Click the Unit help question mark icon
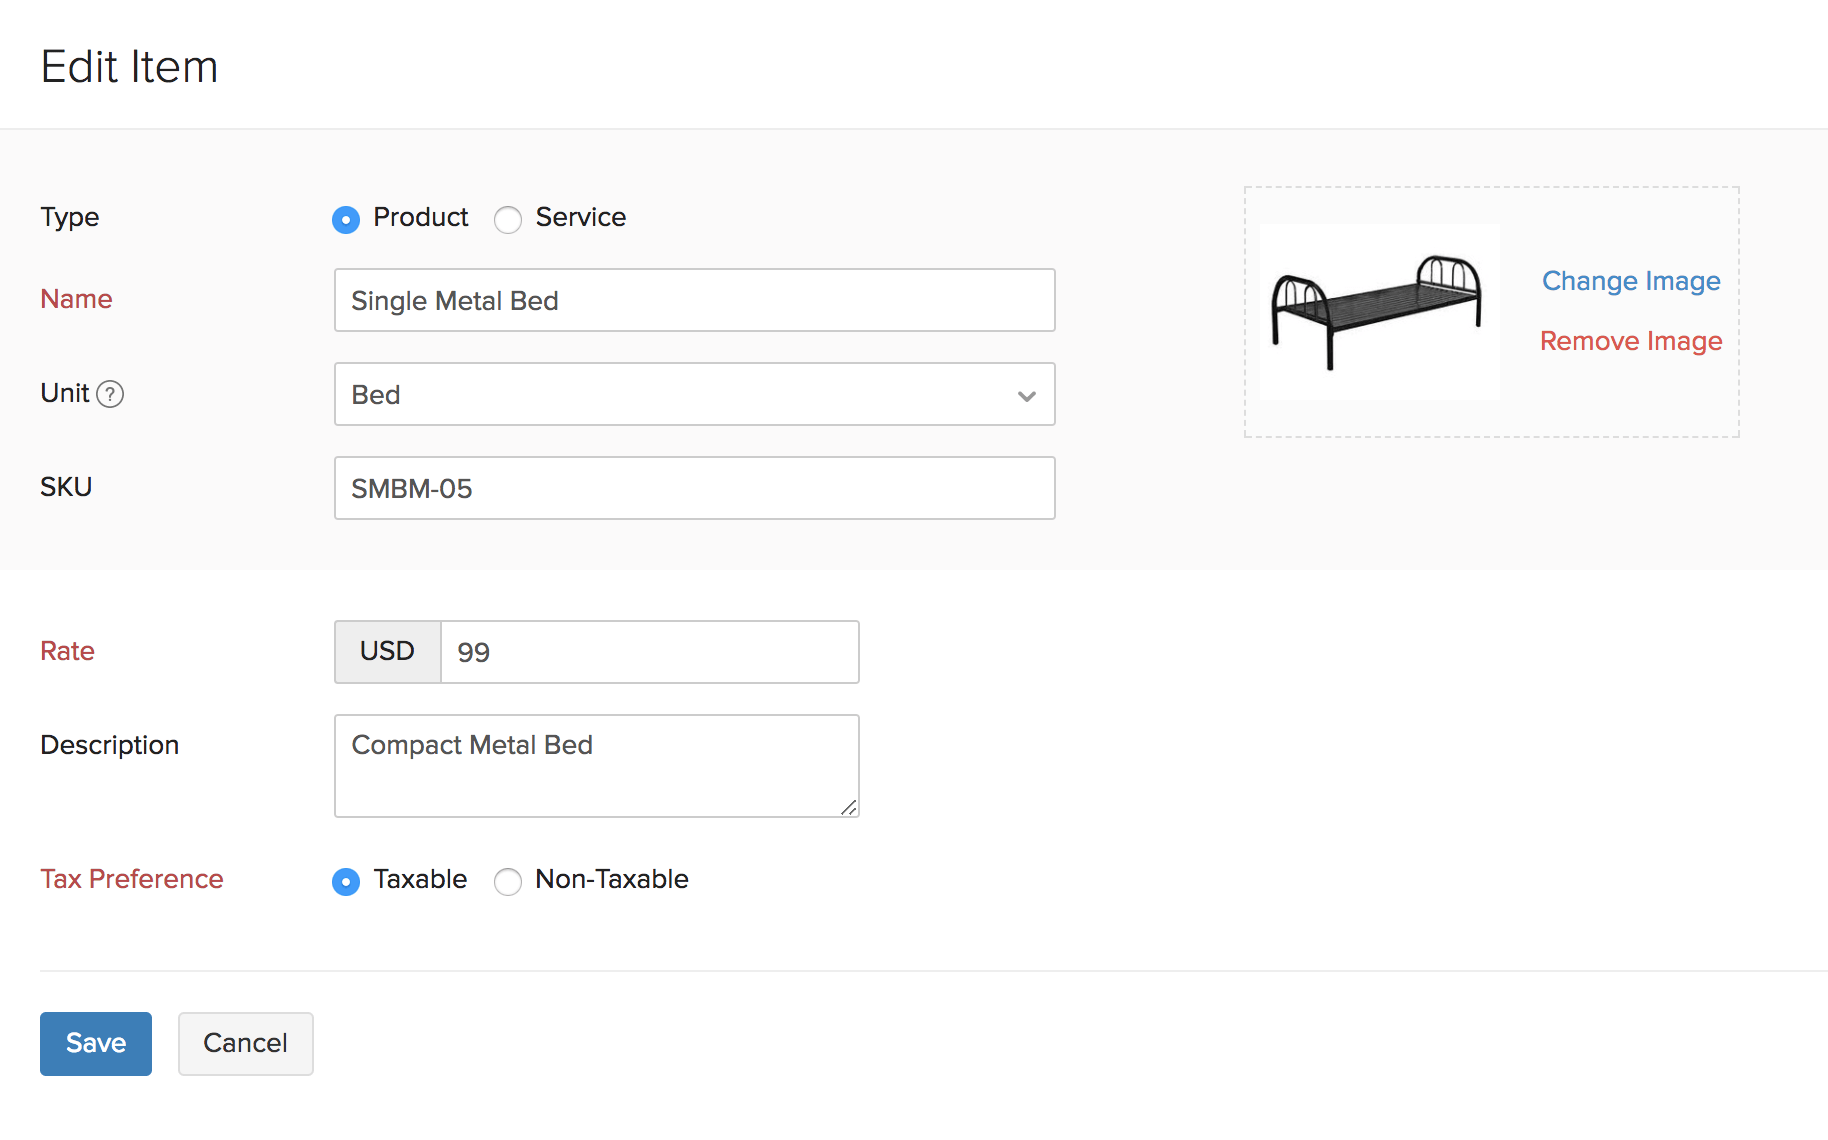This screenshot has width=1828, height=1140. [110, 394]
